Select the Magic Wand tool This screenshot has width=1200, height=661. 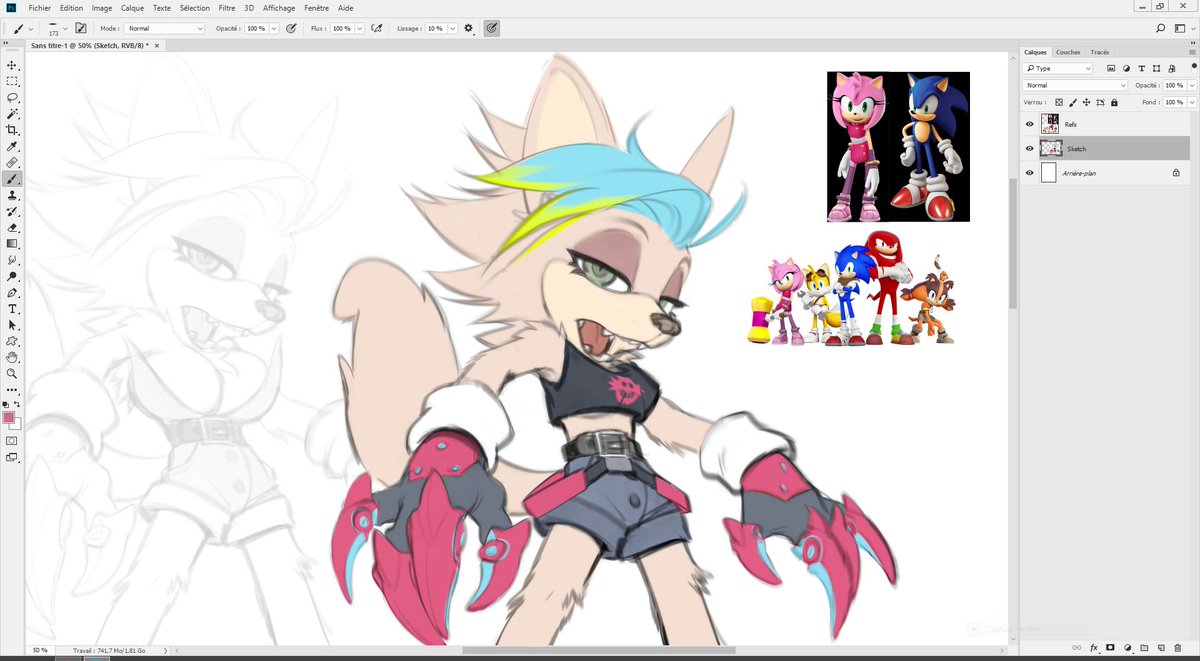coord(12,114)
